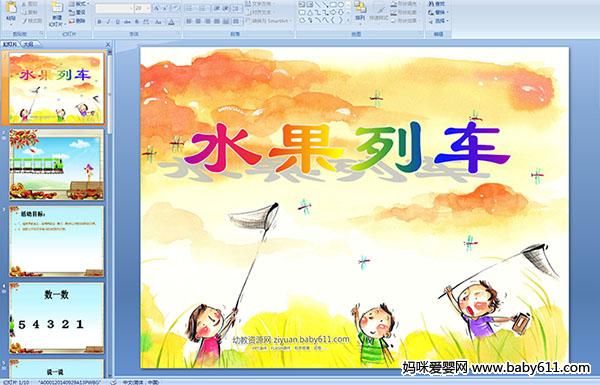Toggle Bold formatting
The width and height of the screenshot is (600, 385).
(99, 22)
